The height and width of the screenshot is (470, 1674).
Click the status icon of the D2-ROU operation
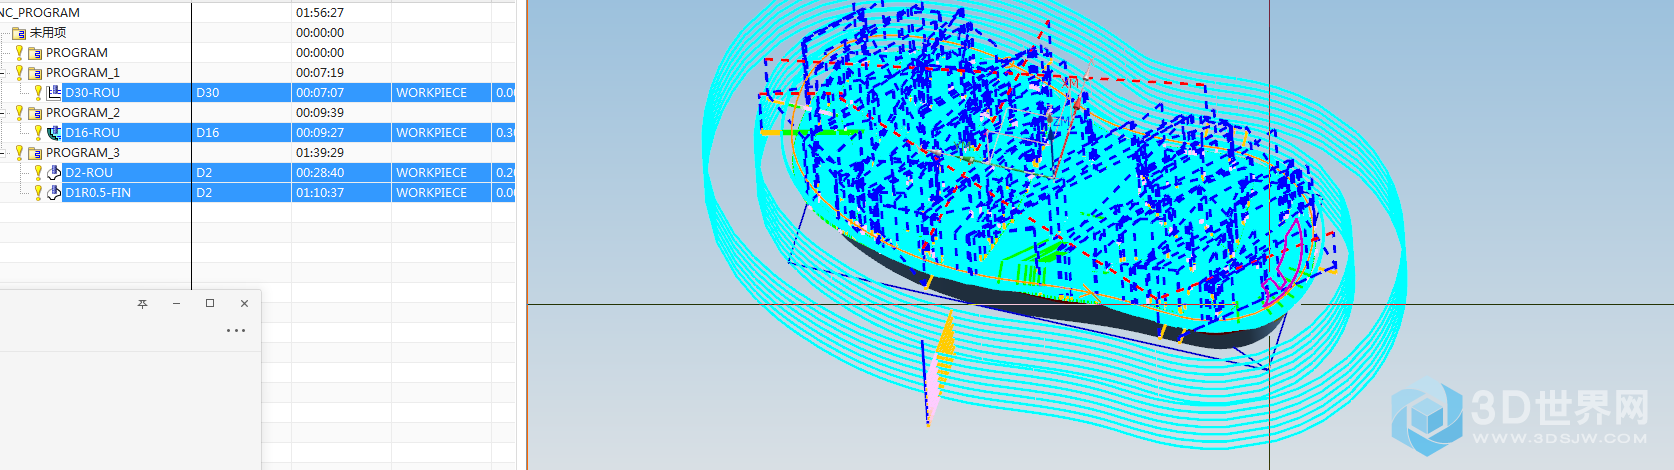tap(39, 172)
